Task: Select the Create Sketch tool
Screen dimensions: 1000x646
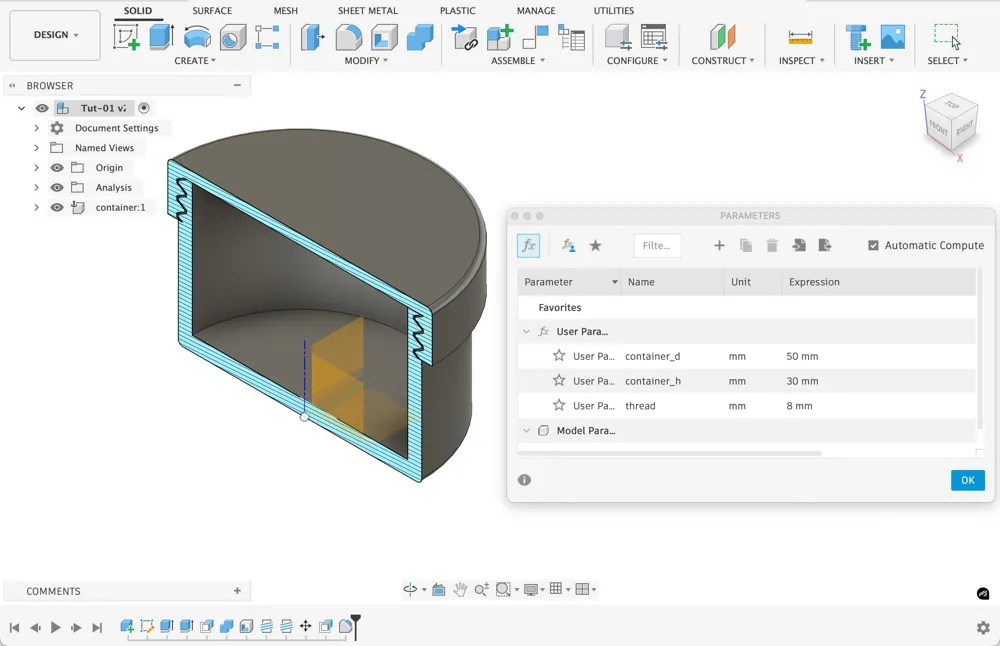Action: tap(127, 38)
